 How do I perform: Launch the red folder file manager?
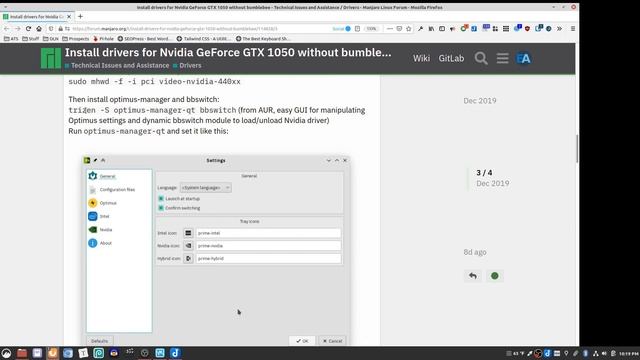pyautogui.click(x=22, y=353)
